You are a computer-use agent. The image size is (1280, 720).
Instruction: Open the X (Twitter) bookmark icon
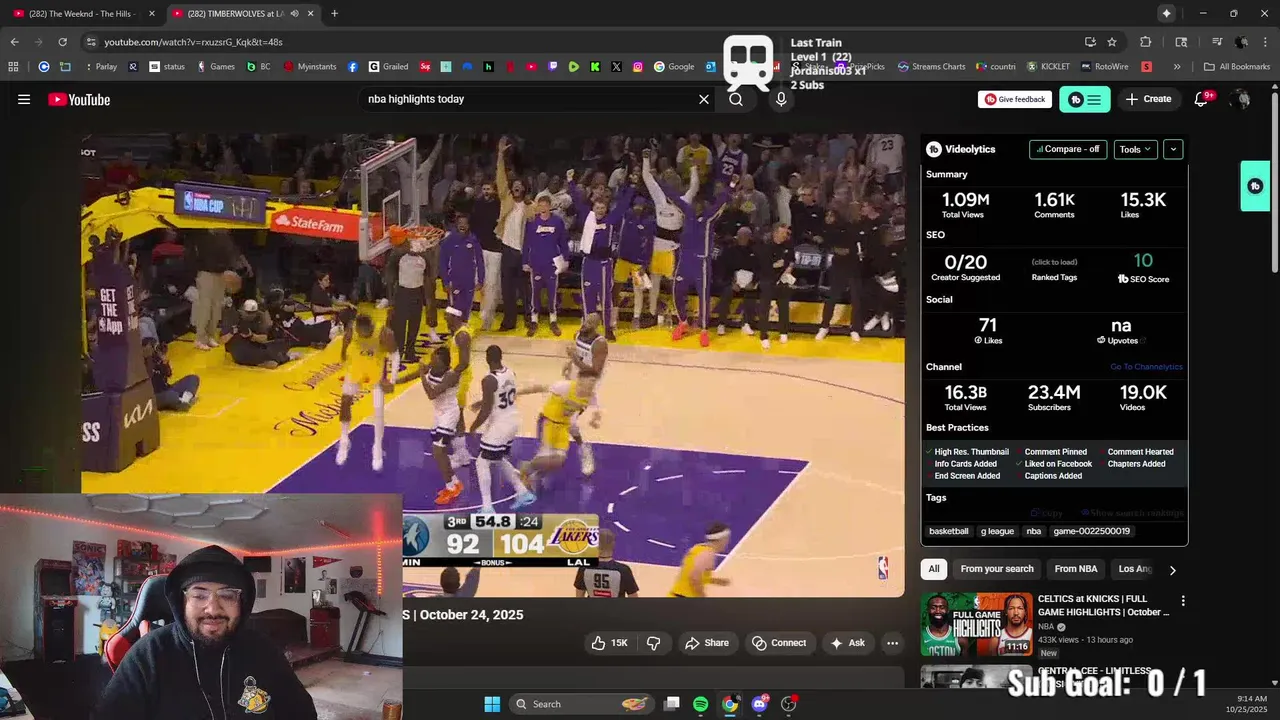click(x=616, y=67)
